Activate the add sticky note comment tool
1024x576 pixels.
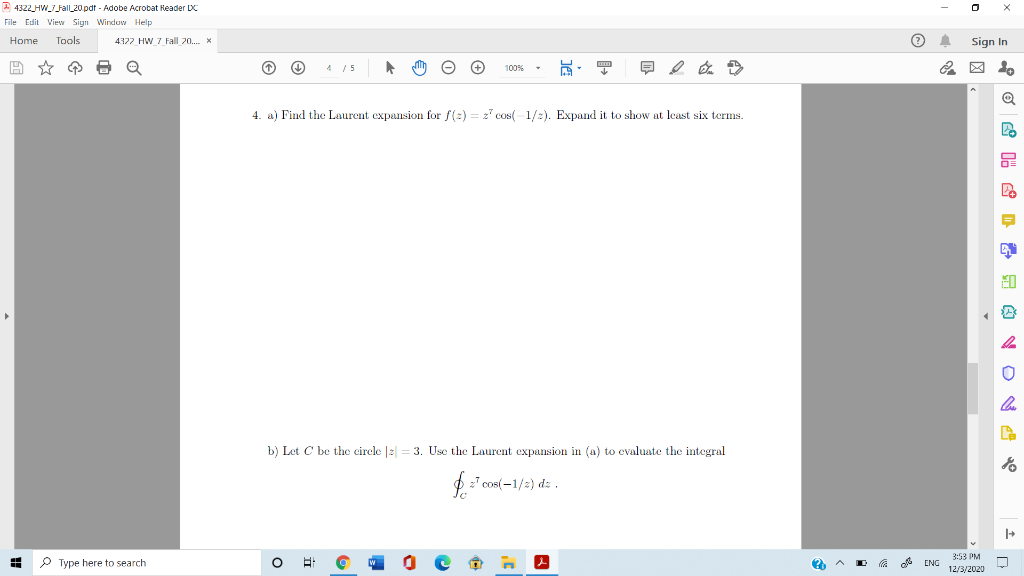(x=647, y=67)
